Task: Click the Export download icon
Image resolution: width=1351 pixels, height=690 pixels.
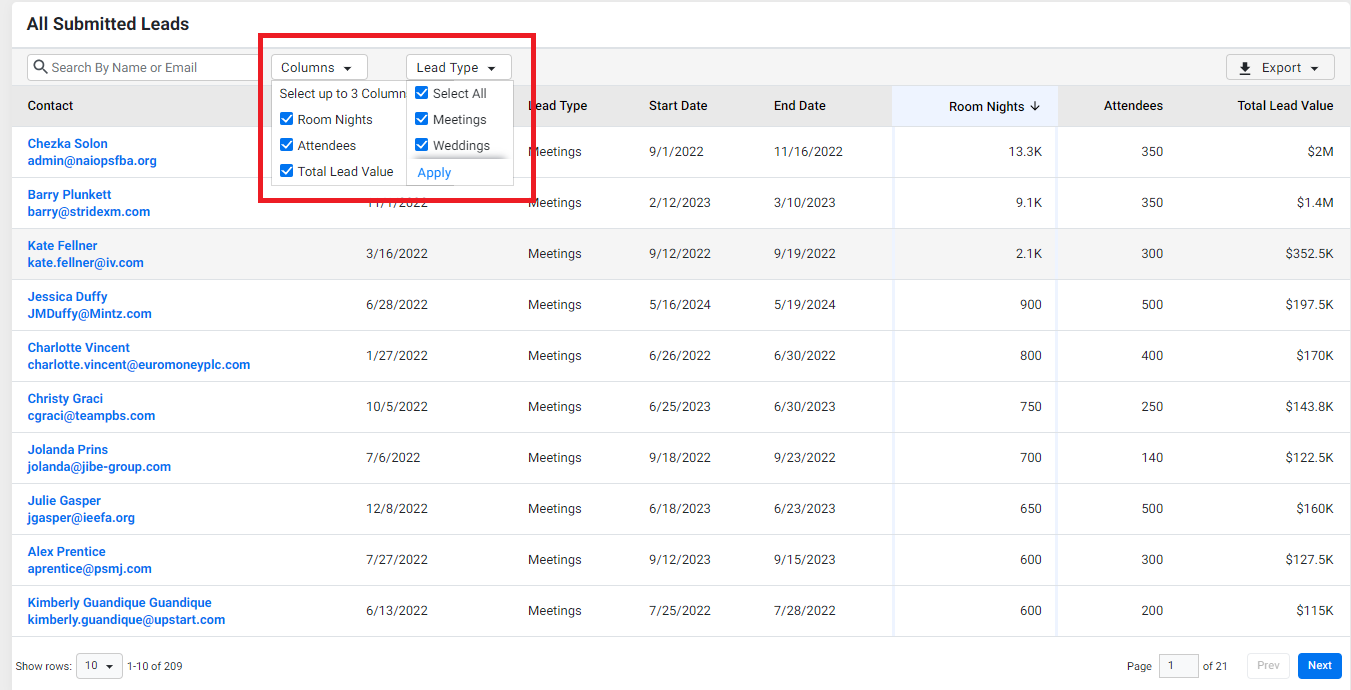Action: click(x=1245, y=68)
